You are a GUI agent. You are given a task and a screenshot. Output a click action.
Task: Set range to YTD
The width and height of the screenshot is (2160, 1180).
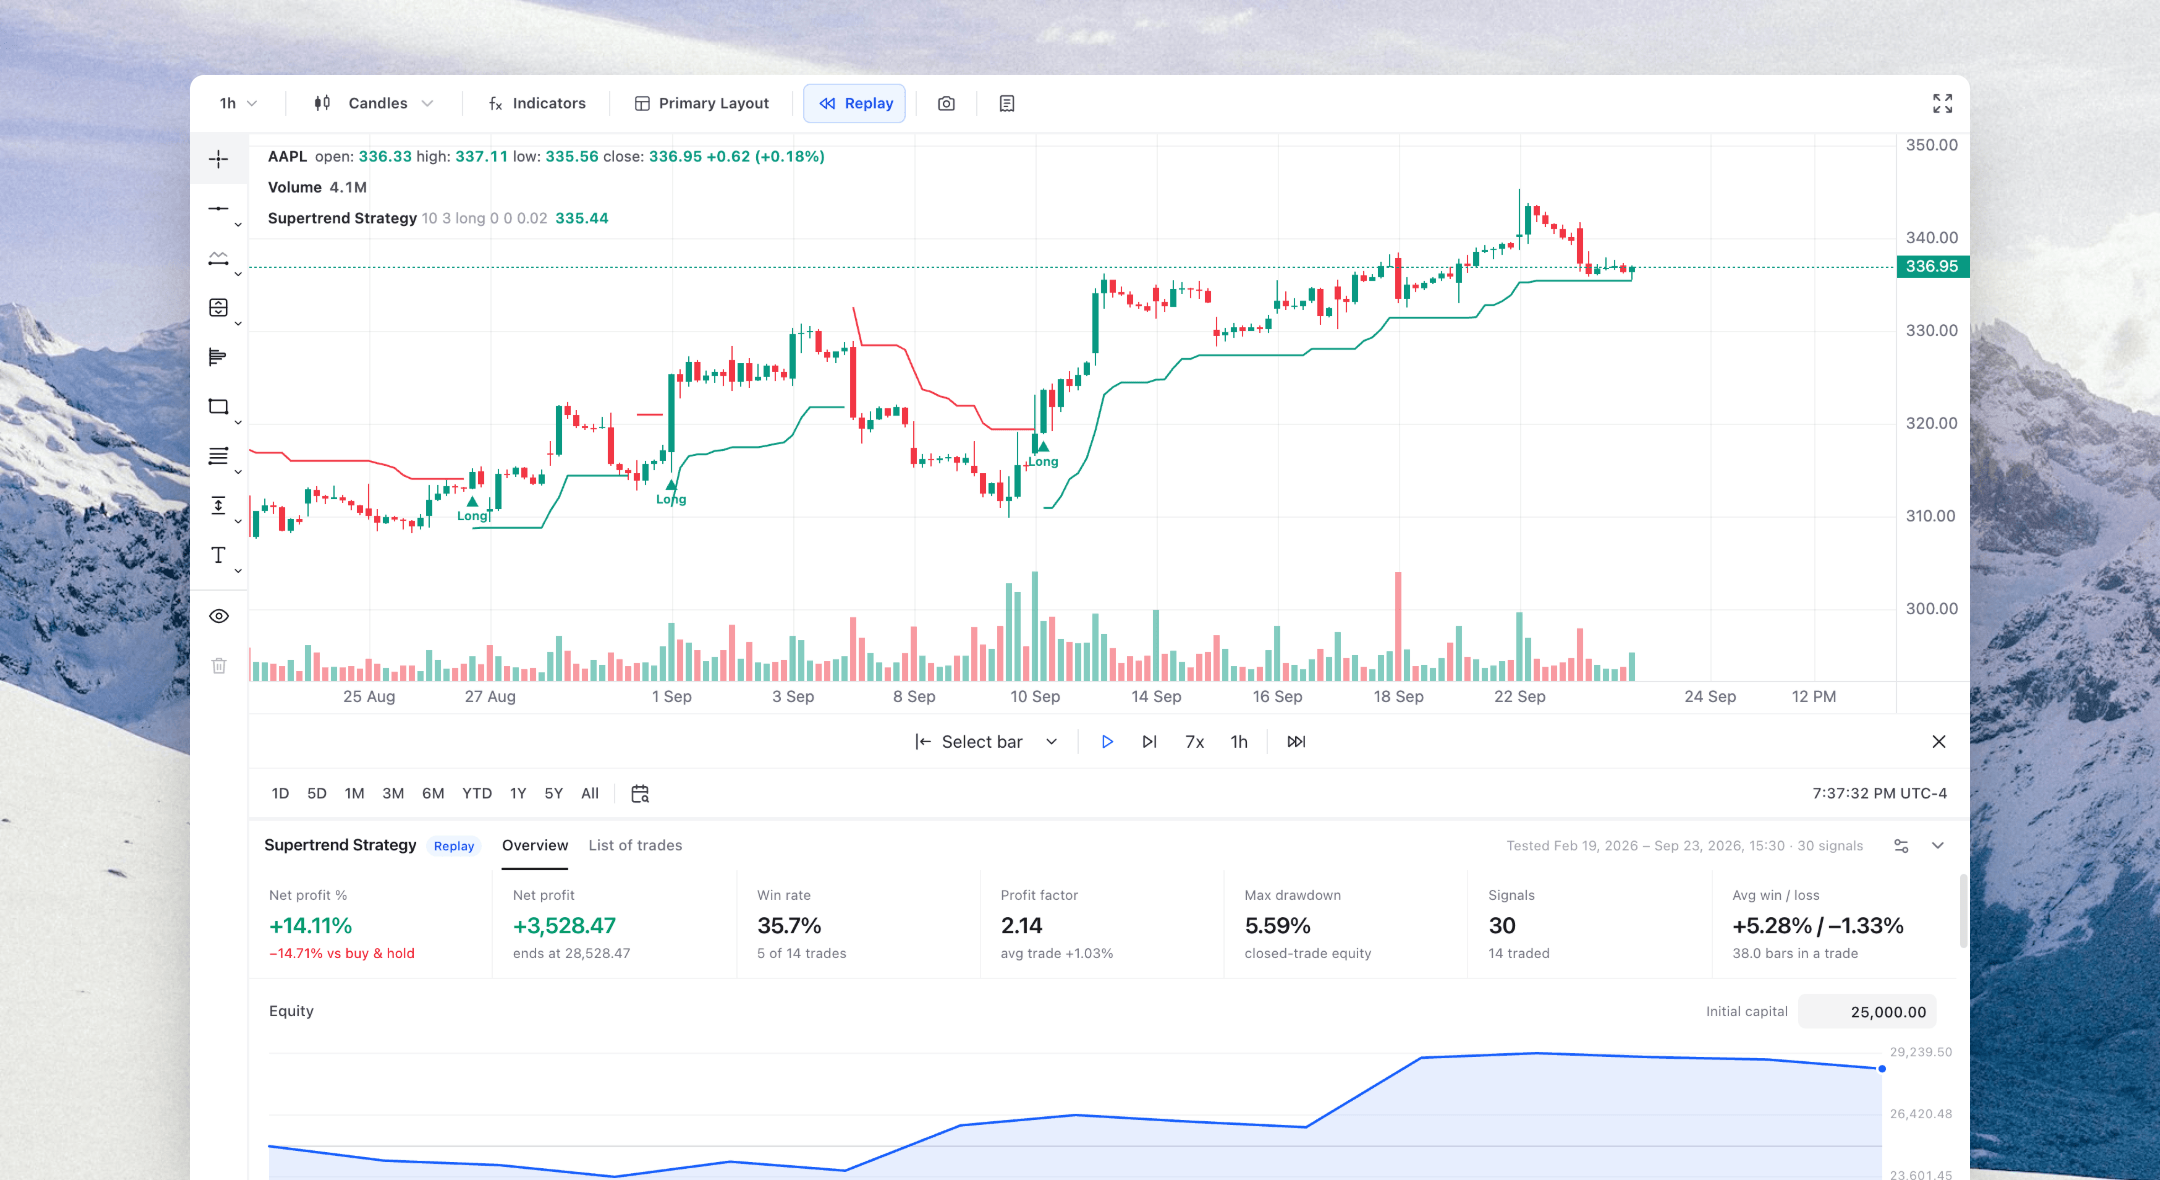(x=477, y=793)
